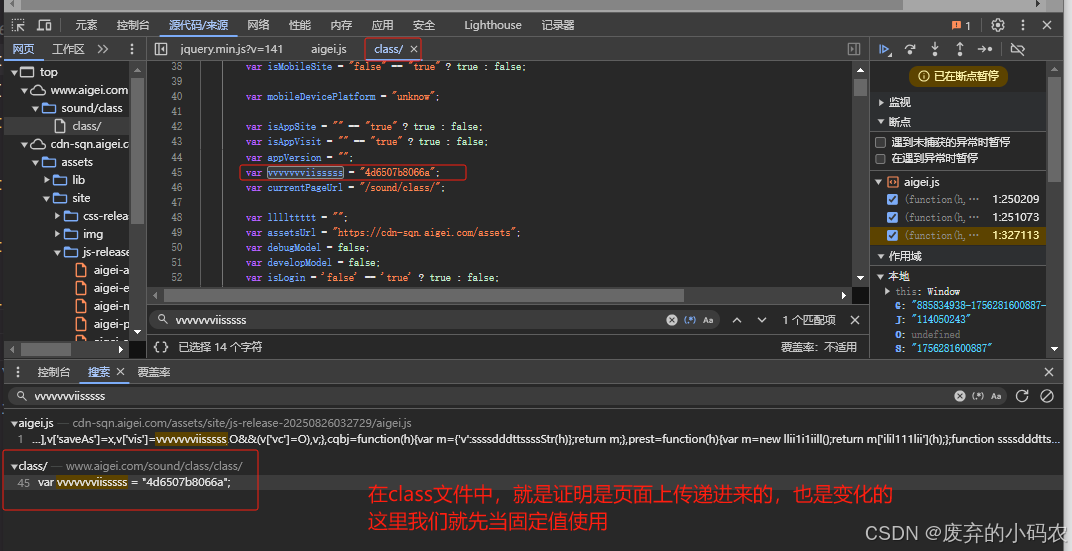Open the 工作区 workspace navigator tab
The width and height of the screenshot is (1072, 551).
(x=68, y=49)
